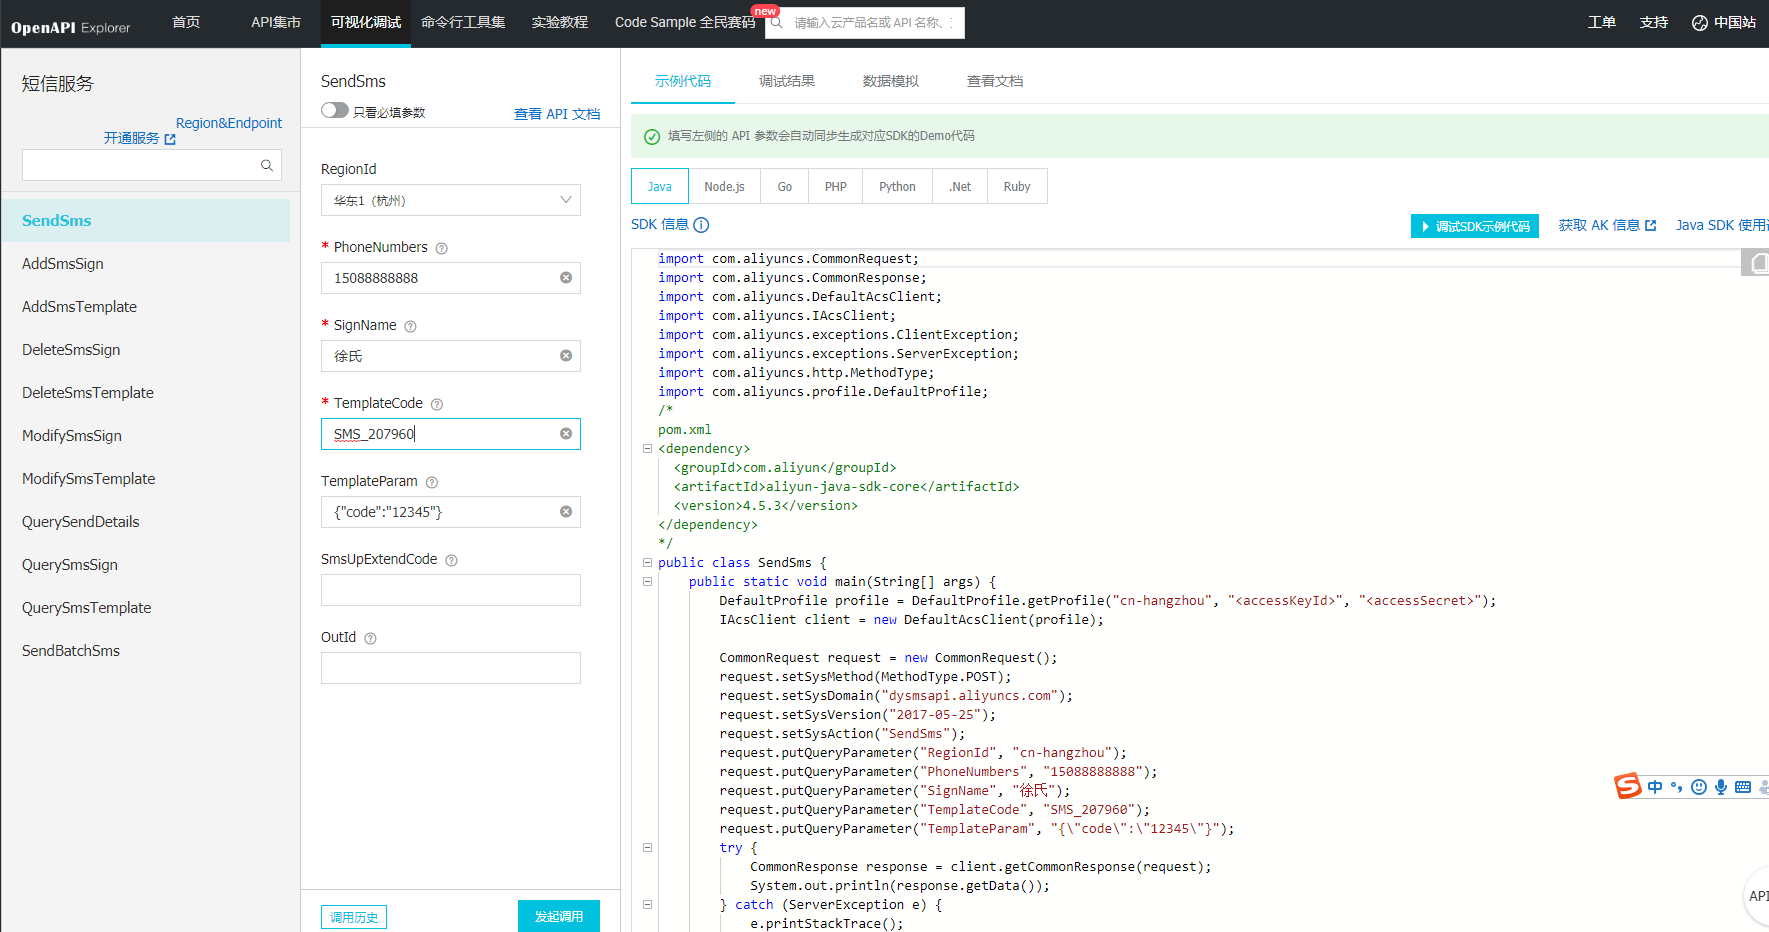
Task: Open the 命令行工具集 menu item
Action: click(x=463, y=22)
